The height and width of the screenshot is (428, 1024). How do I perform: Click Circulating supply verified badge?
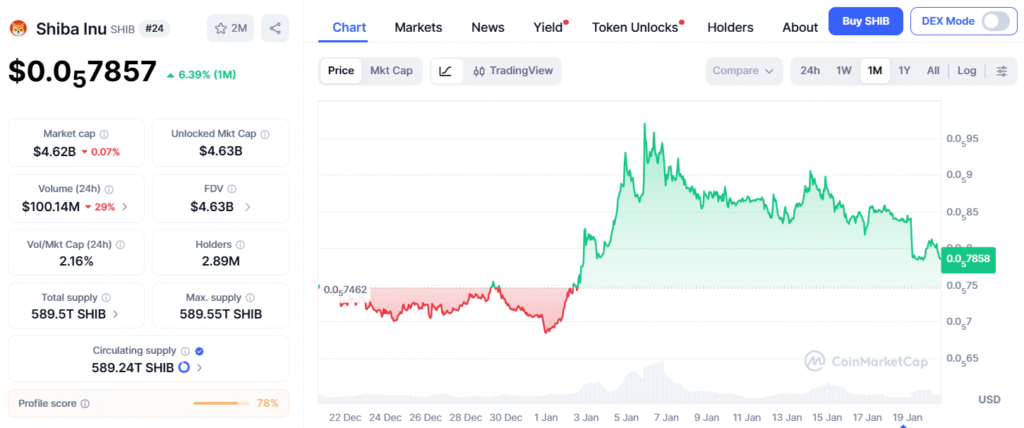[199, 351]
